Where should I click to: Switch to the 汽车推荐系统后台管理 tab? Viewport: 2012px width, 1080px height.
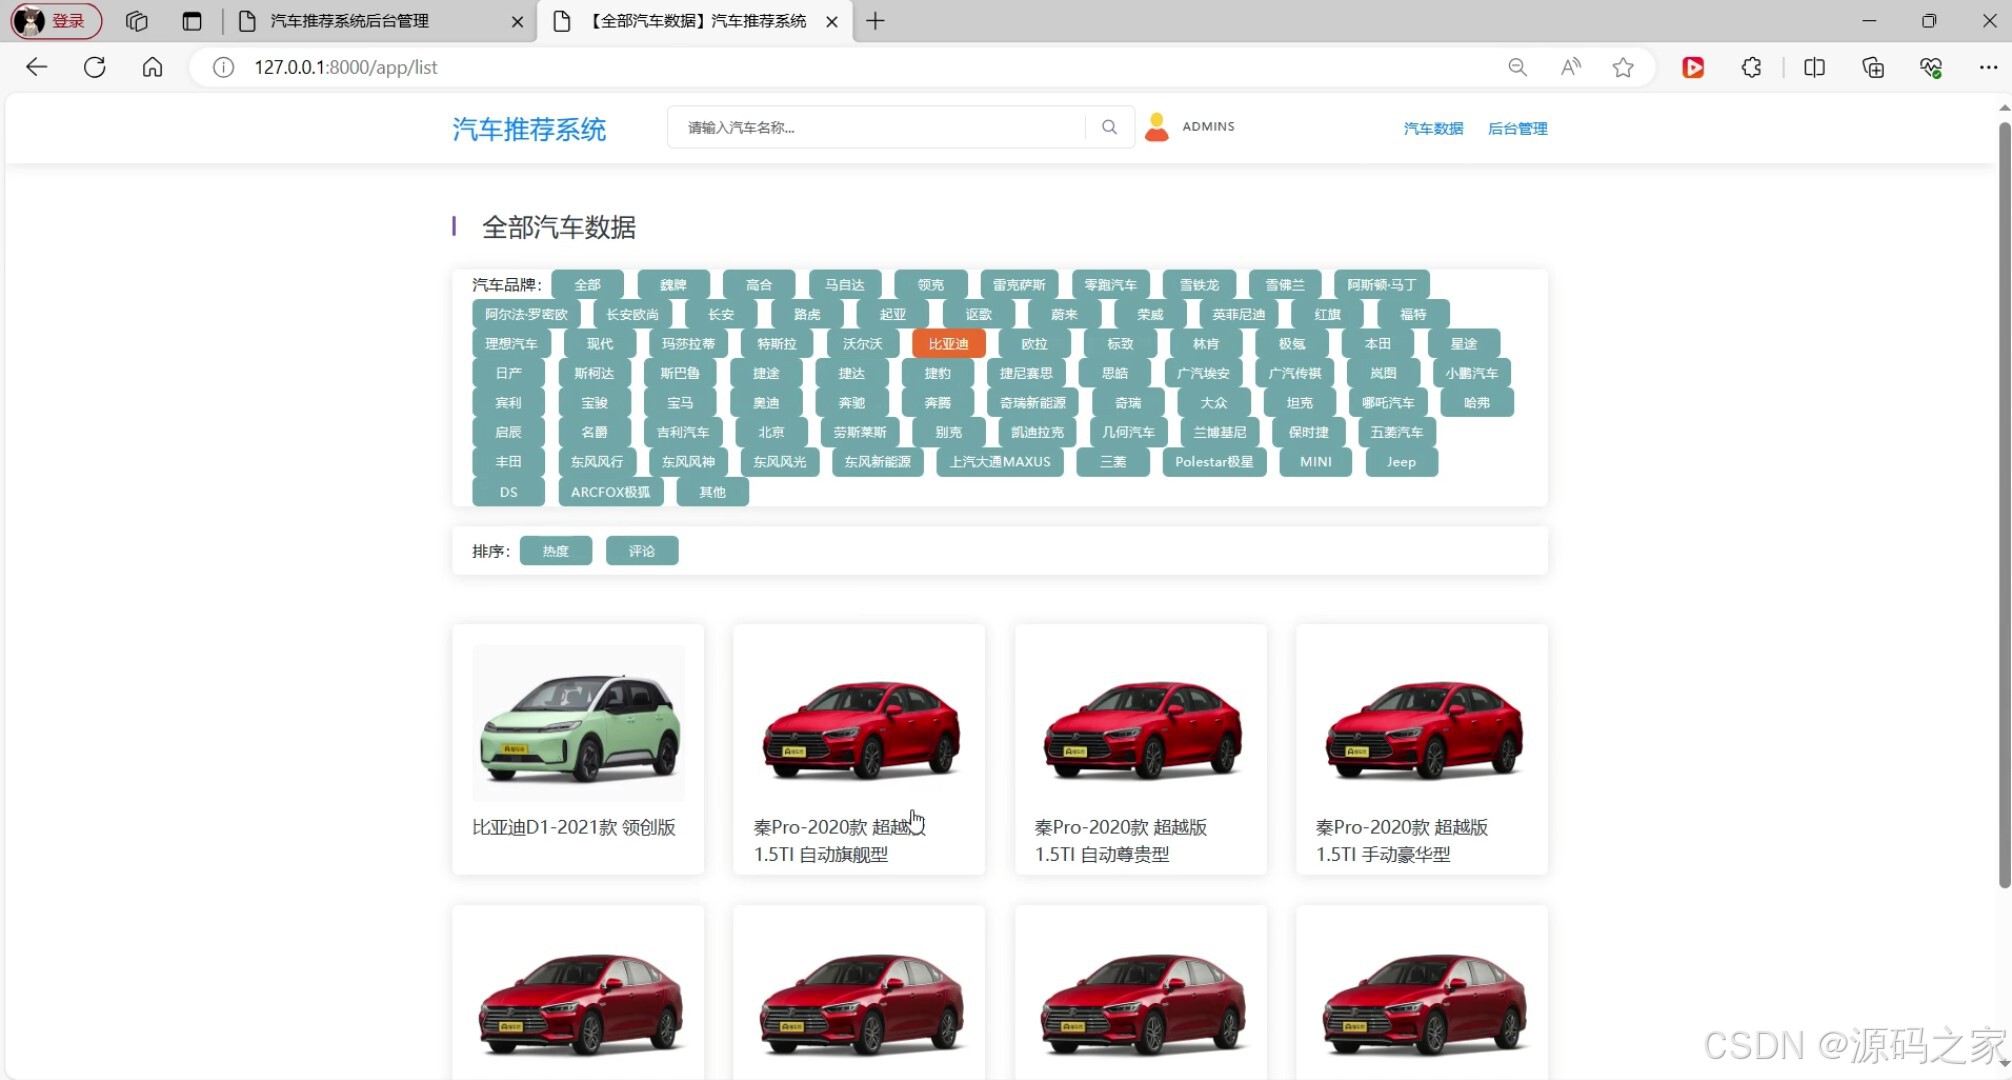(349, 21)
